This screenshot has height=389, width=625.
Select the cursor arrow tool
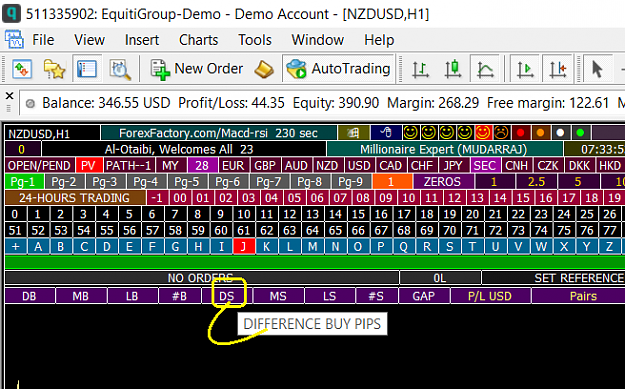pos(597,69)
